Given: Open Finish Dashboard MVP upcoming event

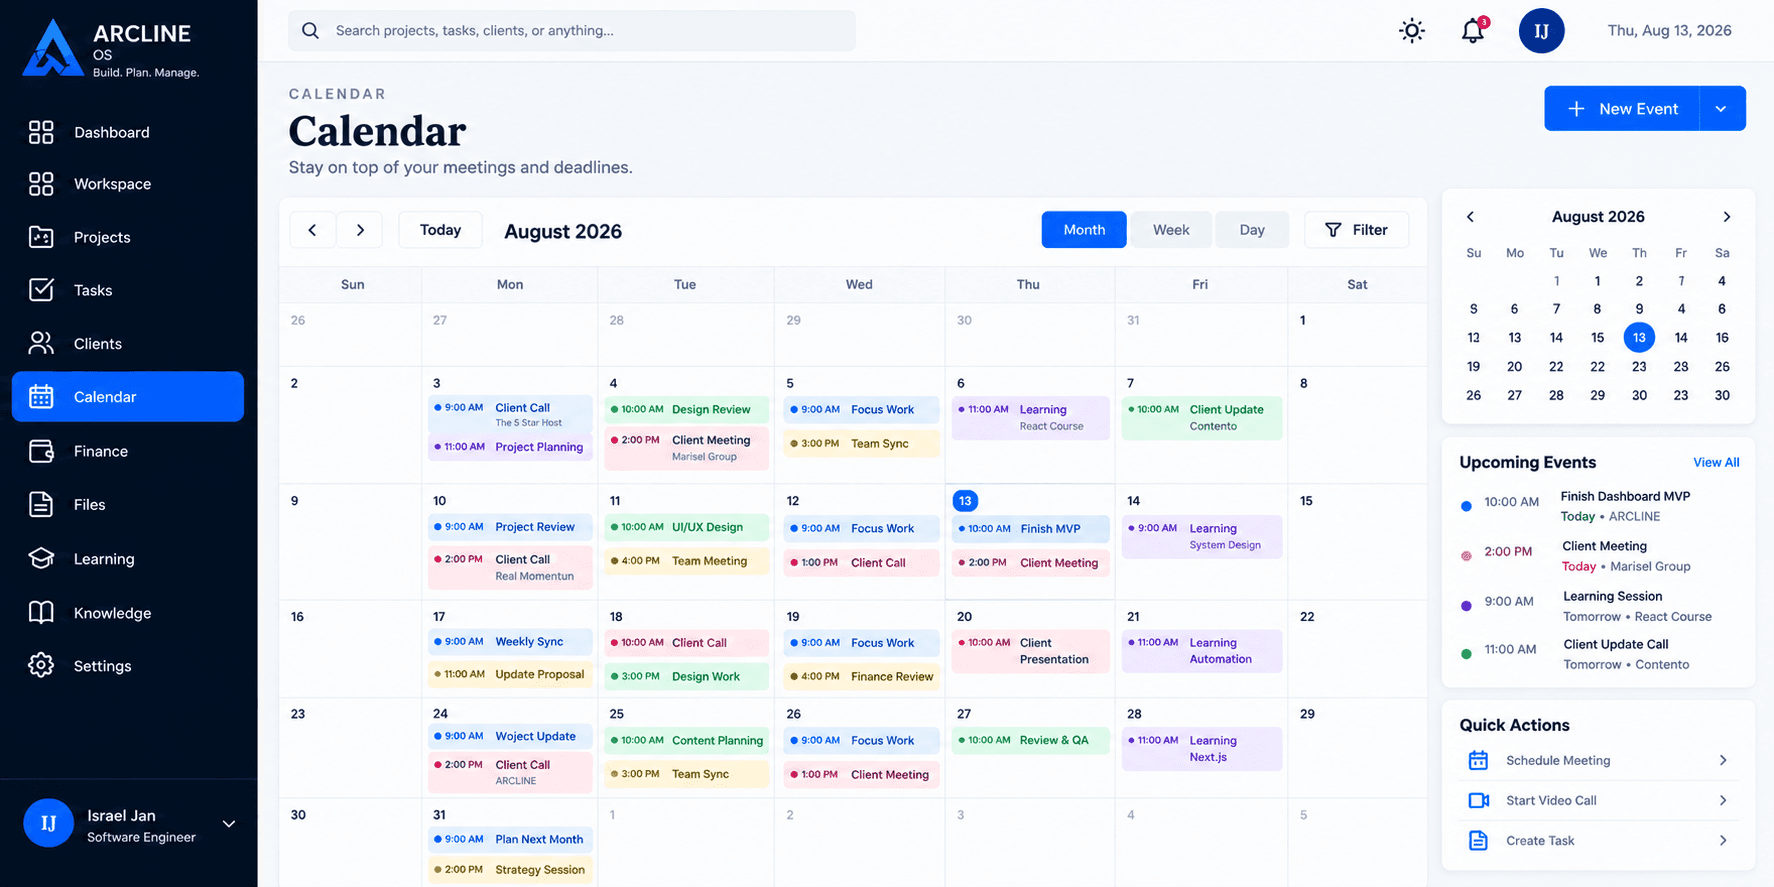Looking at the screenshot, I should [x=1599, y=506].
